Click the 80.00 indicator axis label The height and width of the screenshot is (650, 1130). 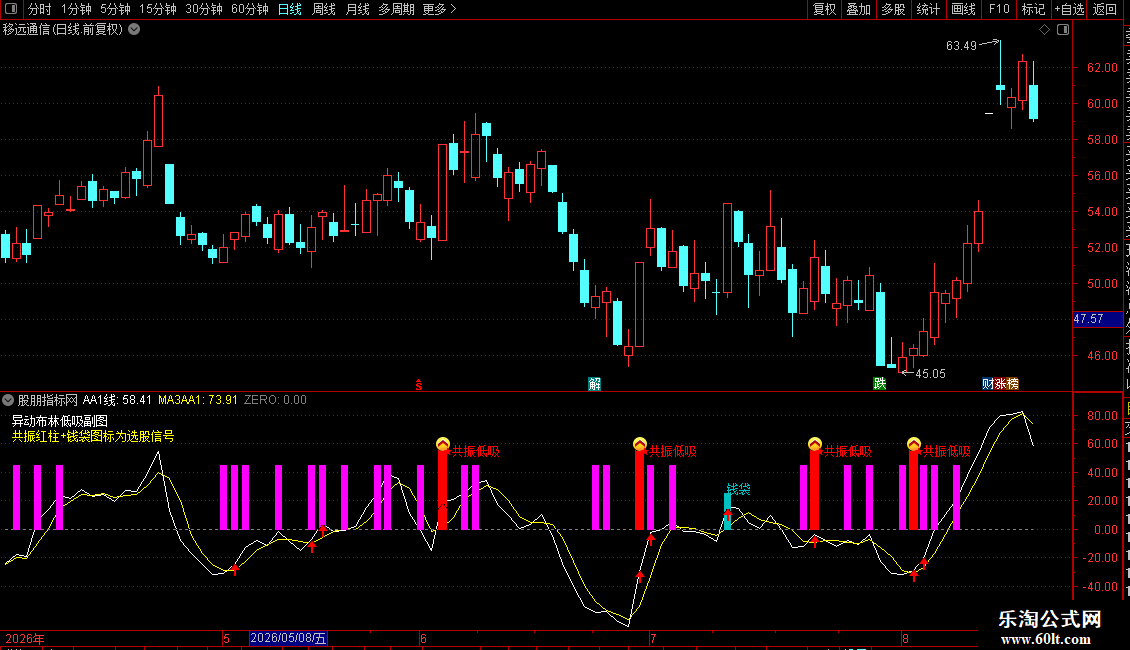click(1102, 416)
